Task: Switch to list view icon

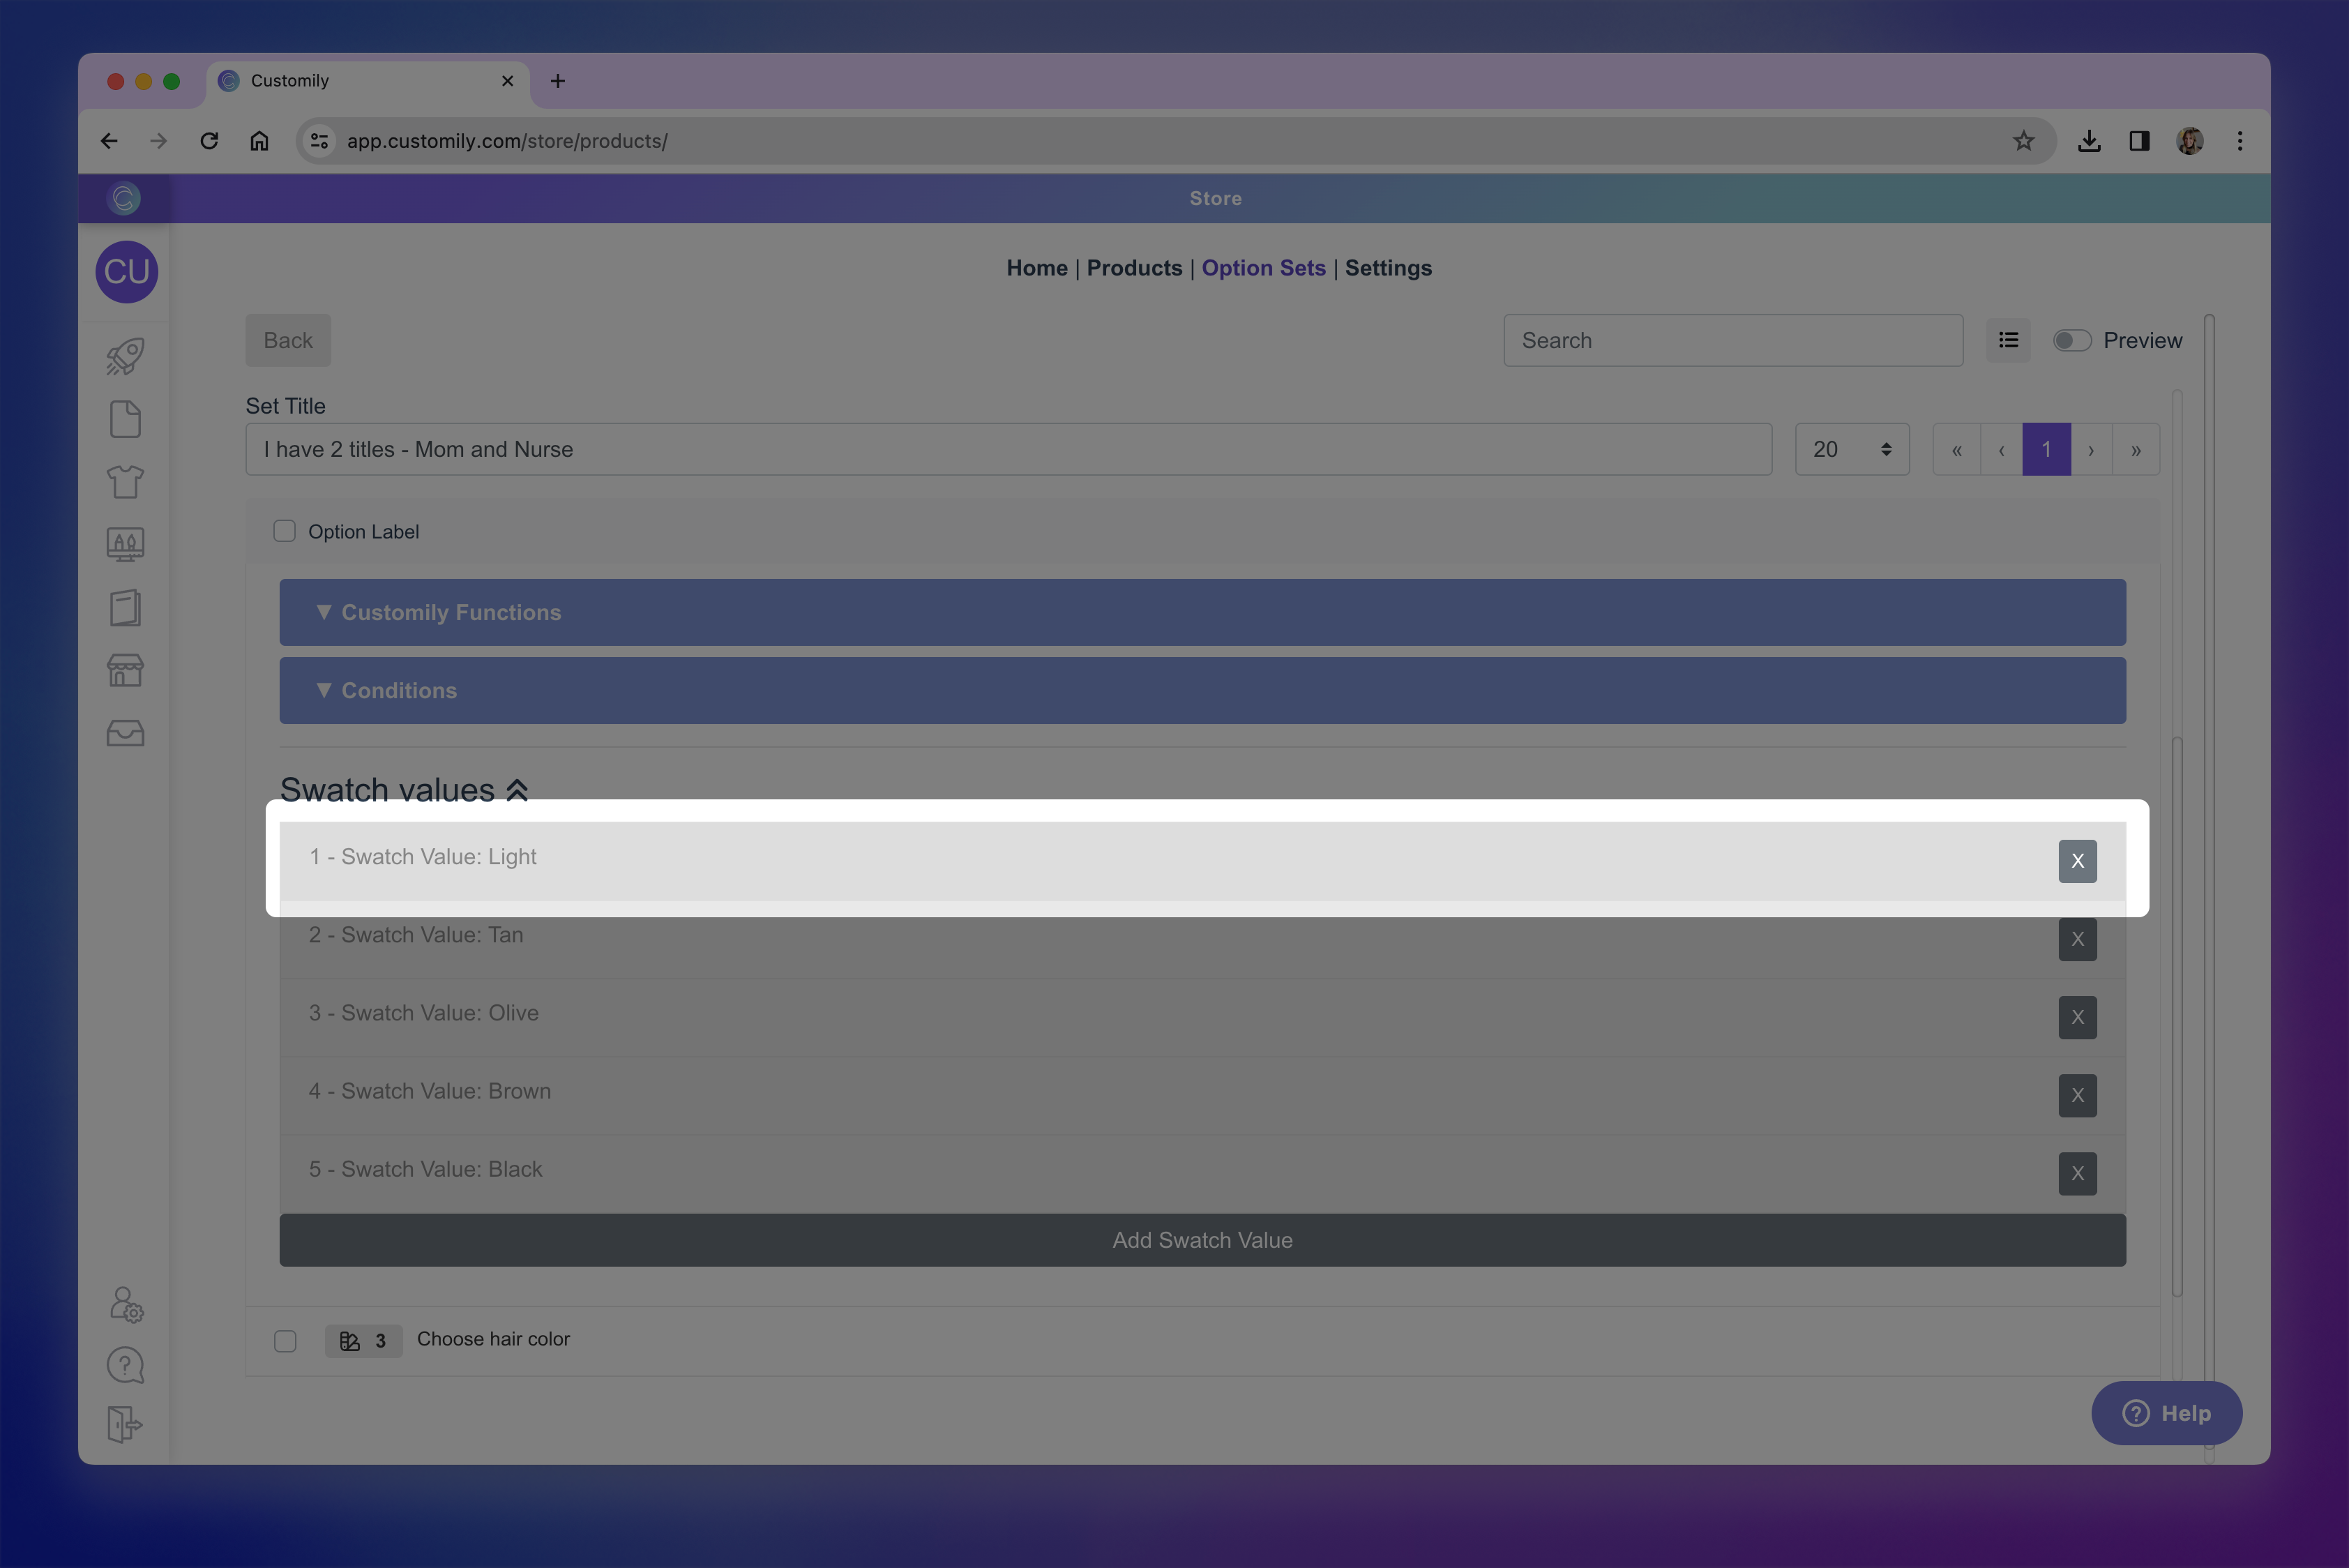Action: coord(2008,340)
